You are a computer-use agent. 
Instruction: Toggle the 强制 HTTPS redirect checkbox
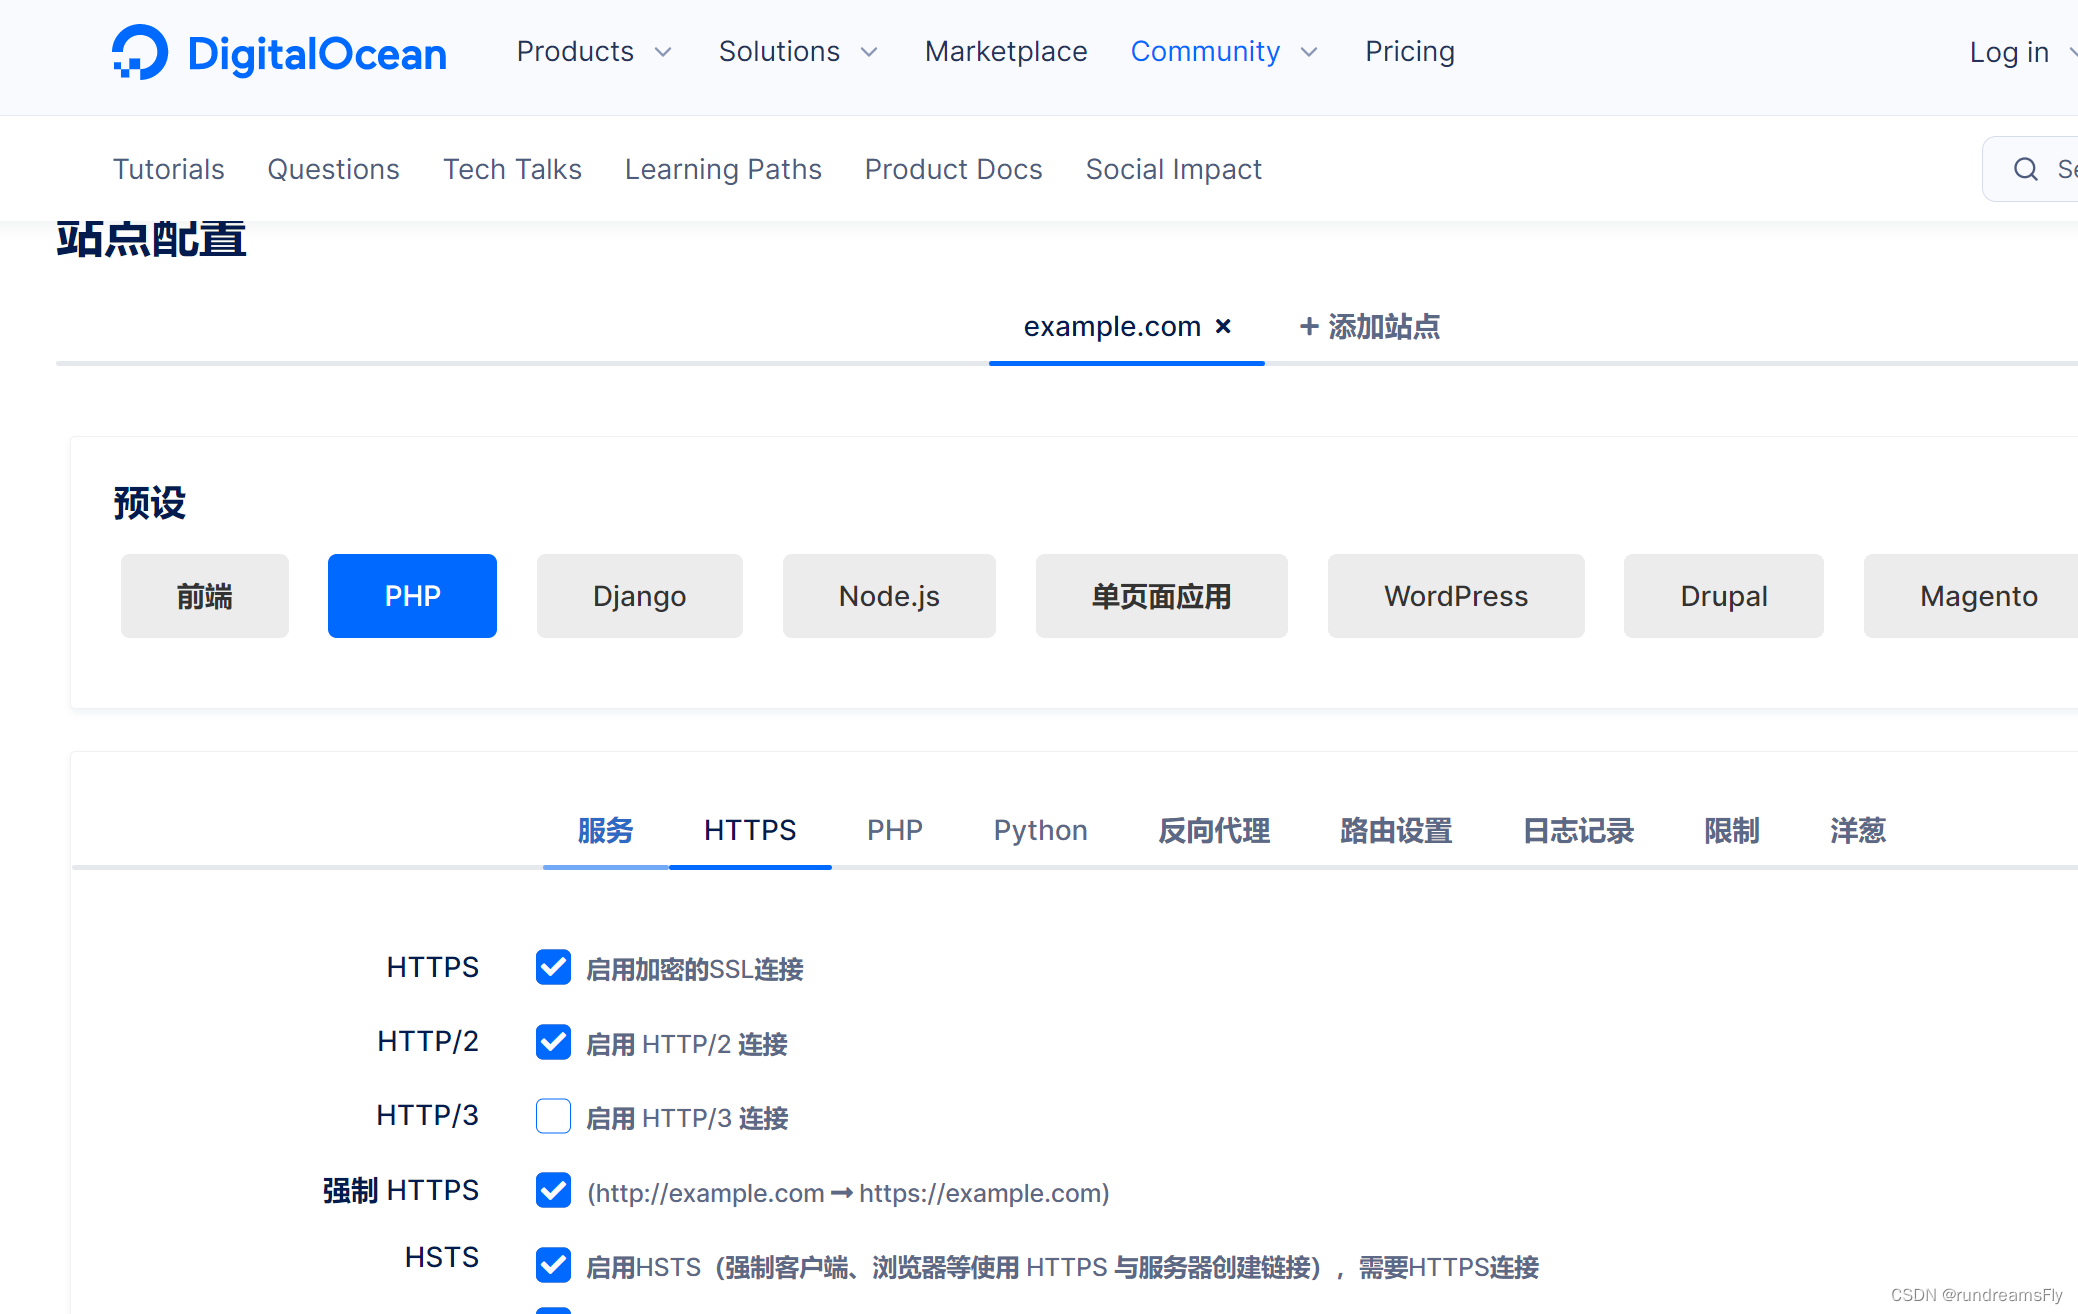click(x=553, y=1190)
